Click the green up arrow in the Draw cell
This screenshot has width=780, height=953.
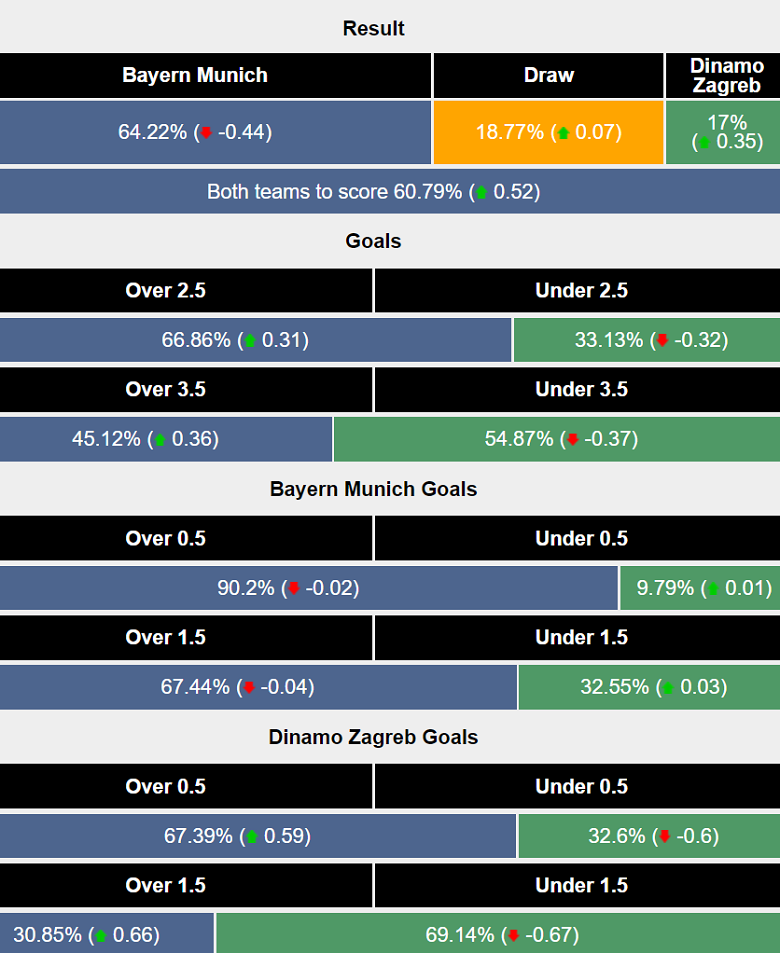(562, 132)
